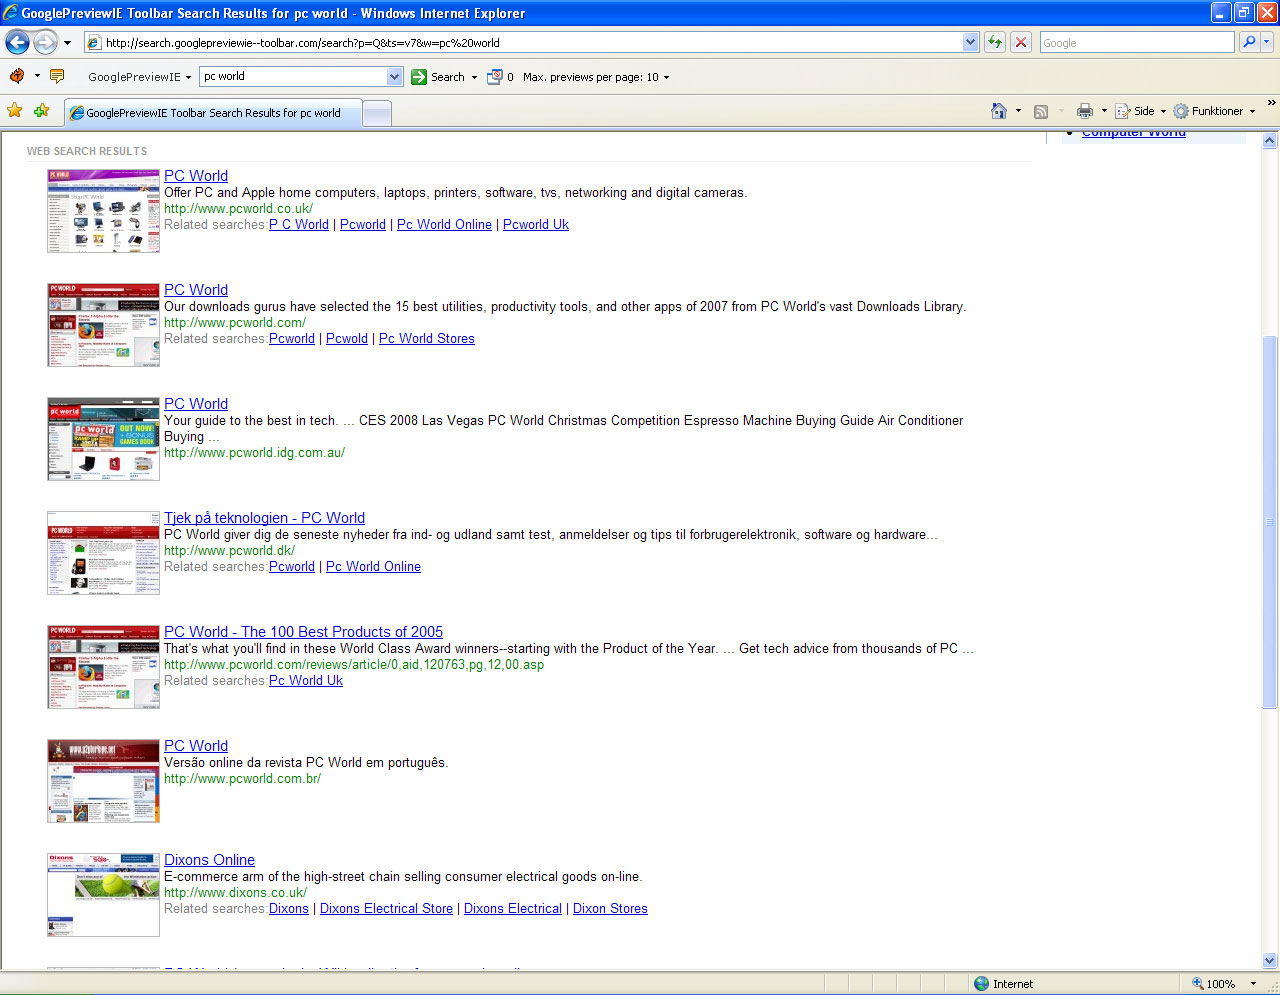Click the pcworld.com.br preview thumbnail
This screenshot has width=1280, height=995.
[x=103, y=781]
